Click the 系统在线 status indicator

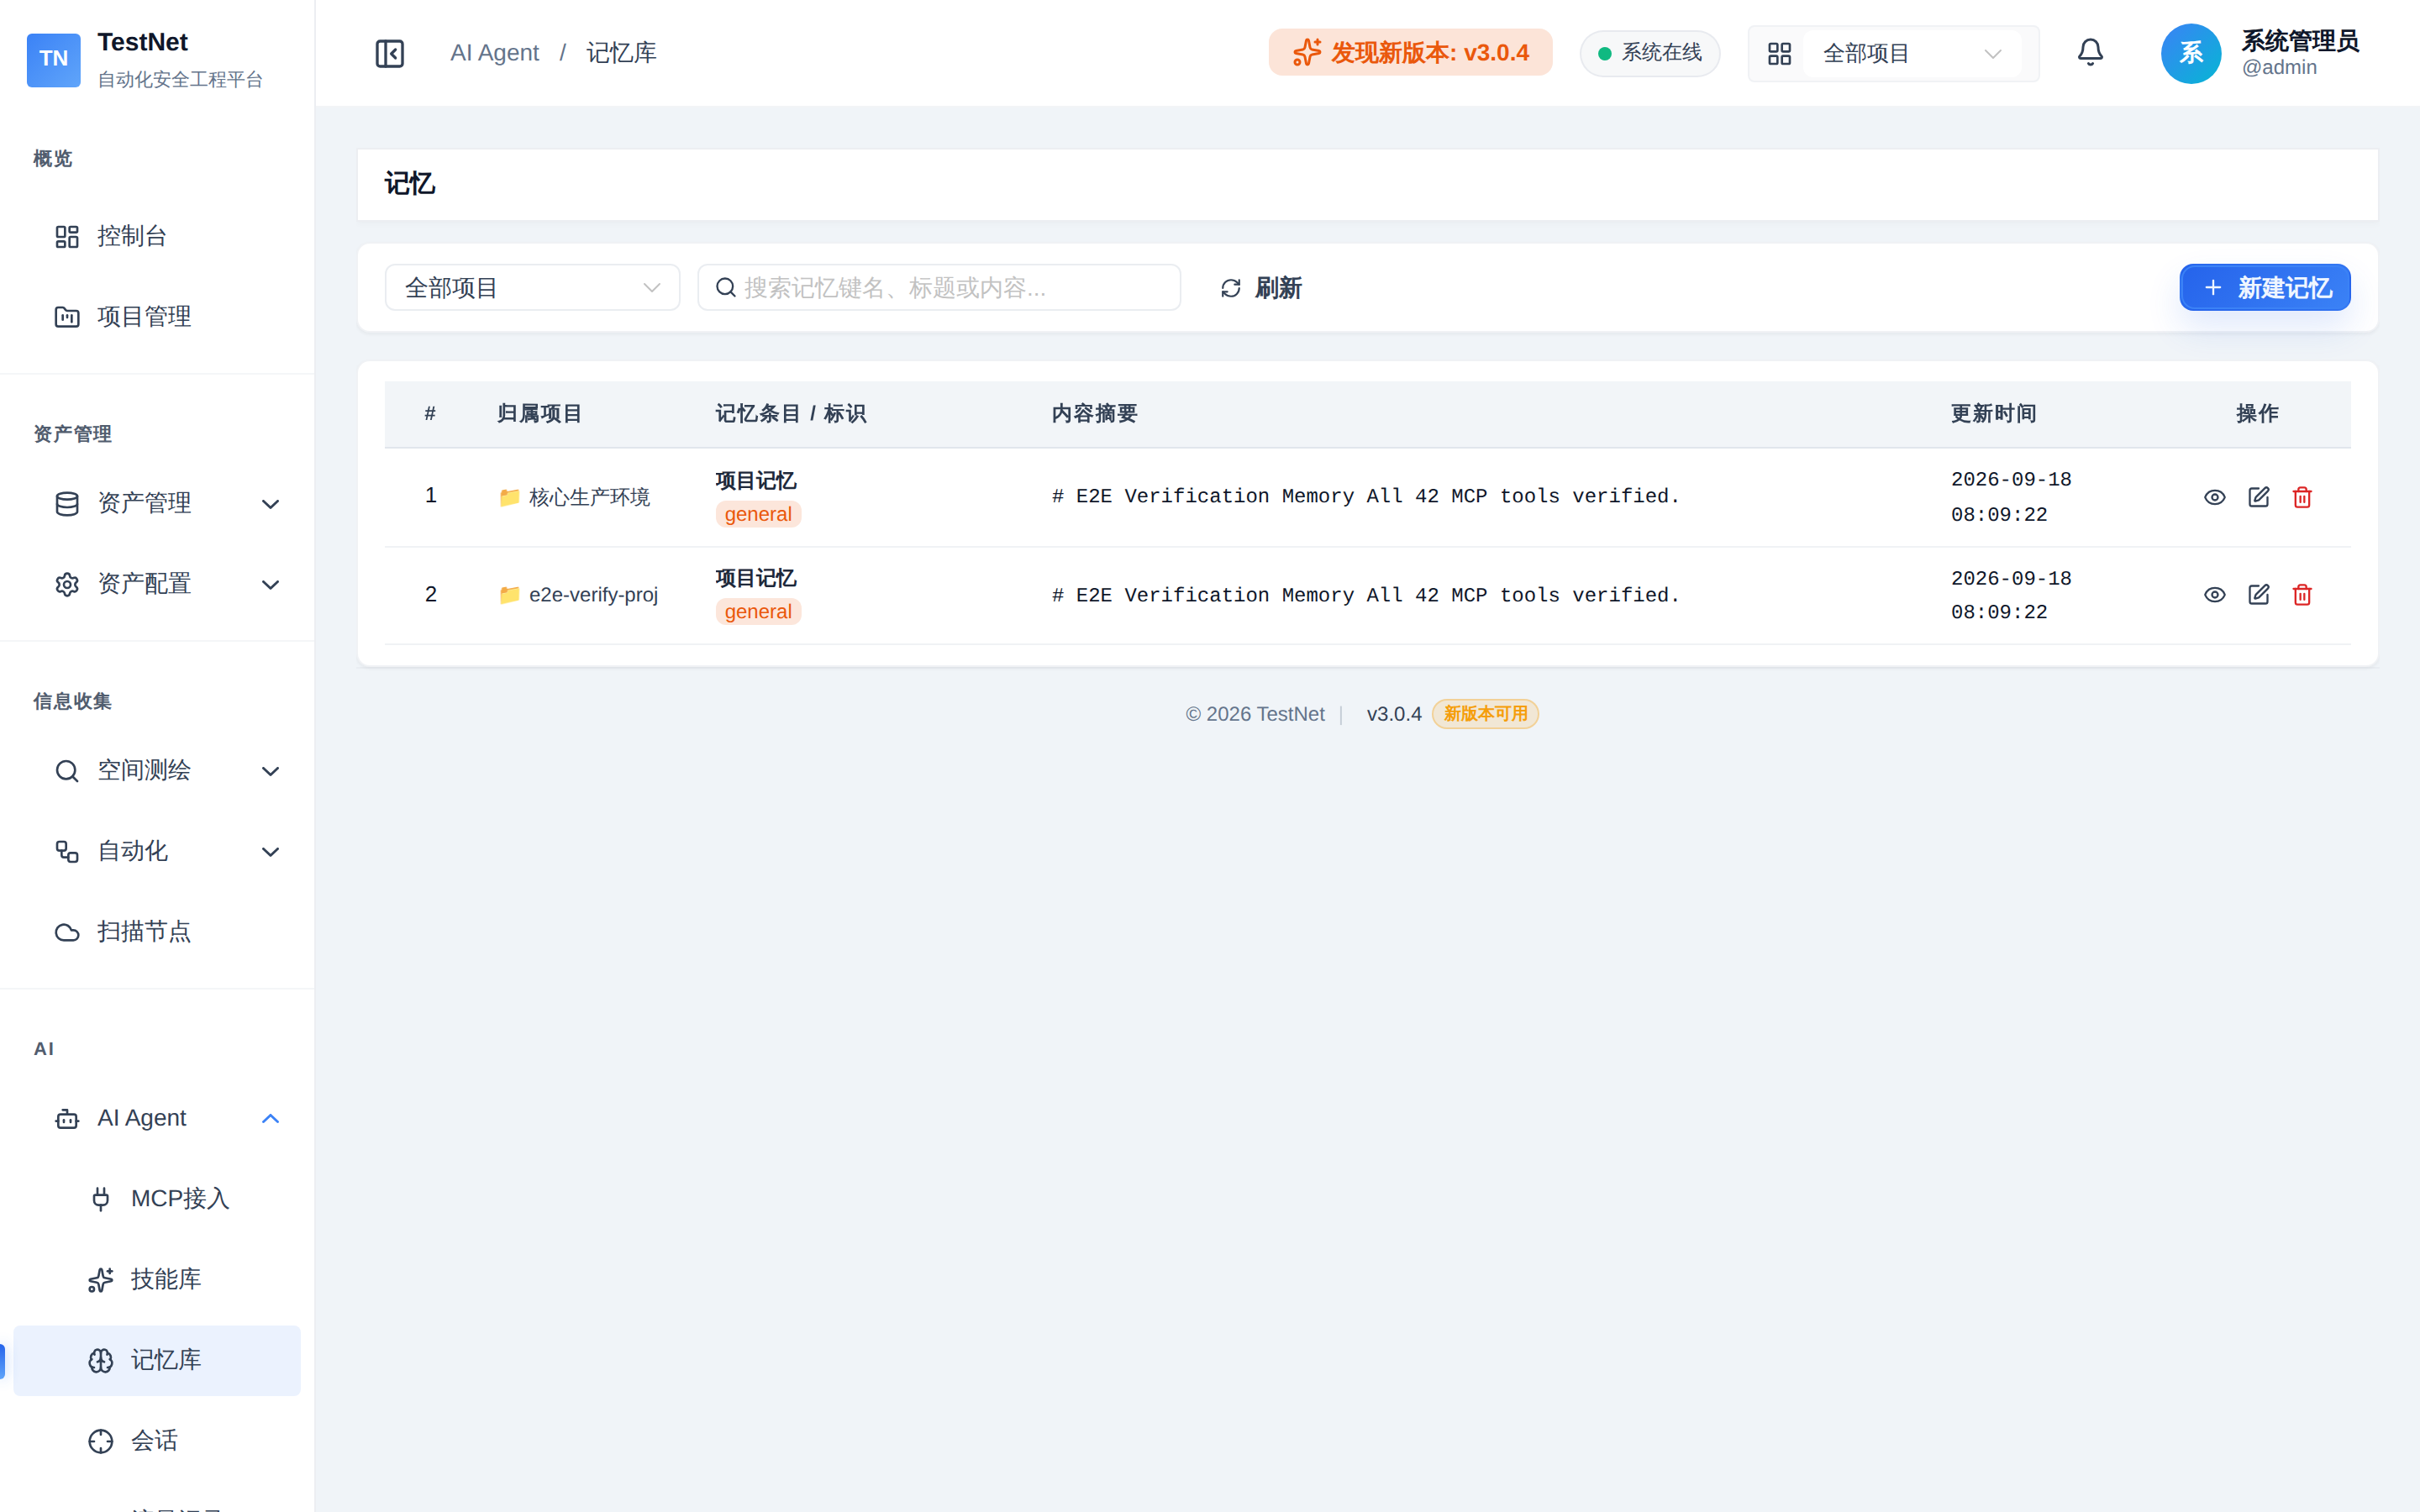pyautogui.click(x=1649, y=53)
